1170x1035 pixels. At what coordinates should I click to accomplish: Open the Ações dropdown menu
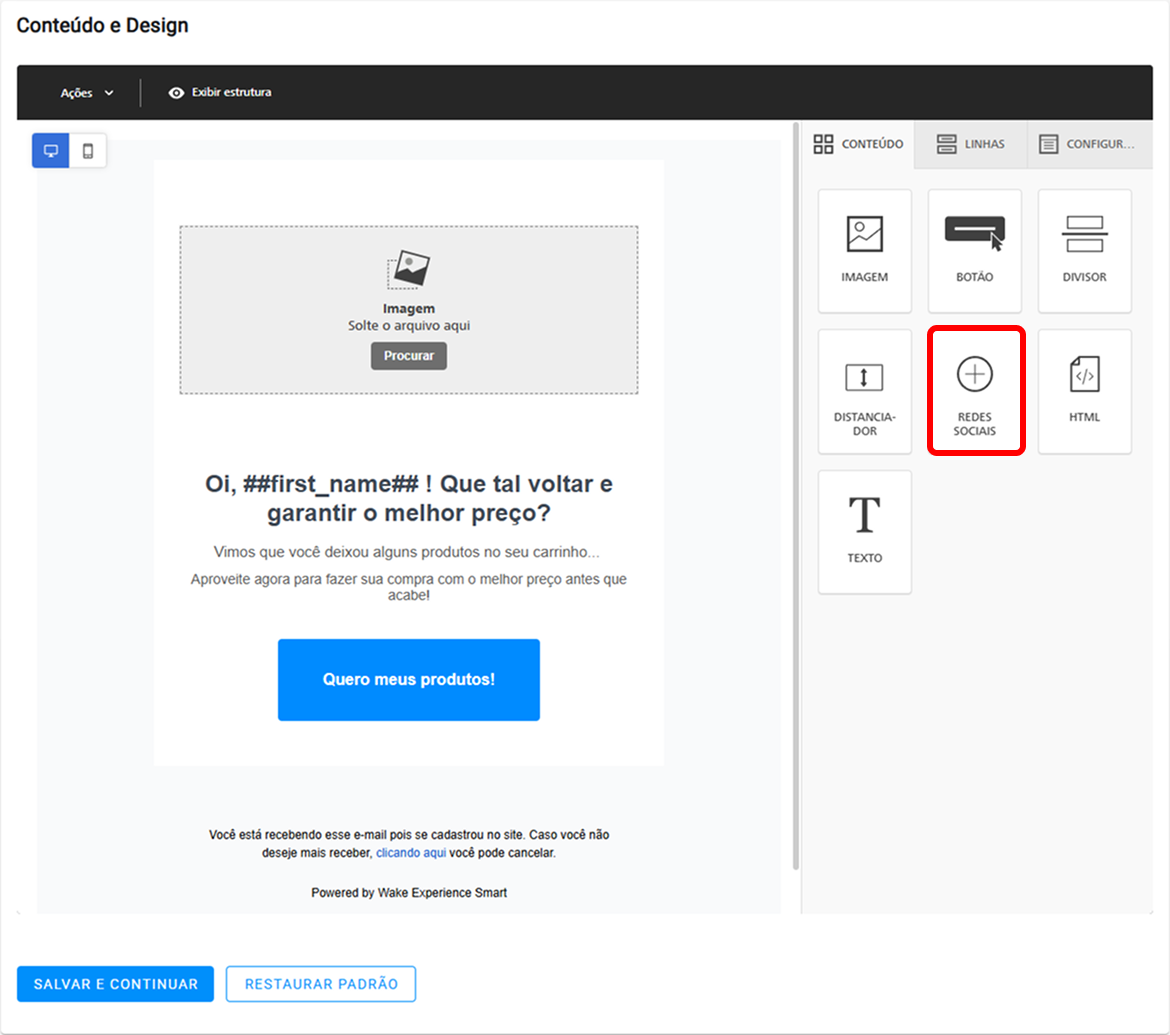point(87,93)
